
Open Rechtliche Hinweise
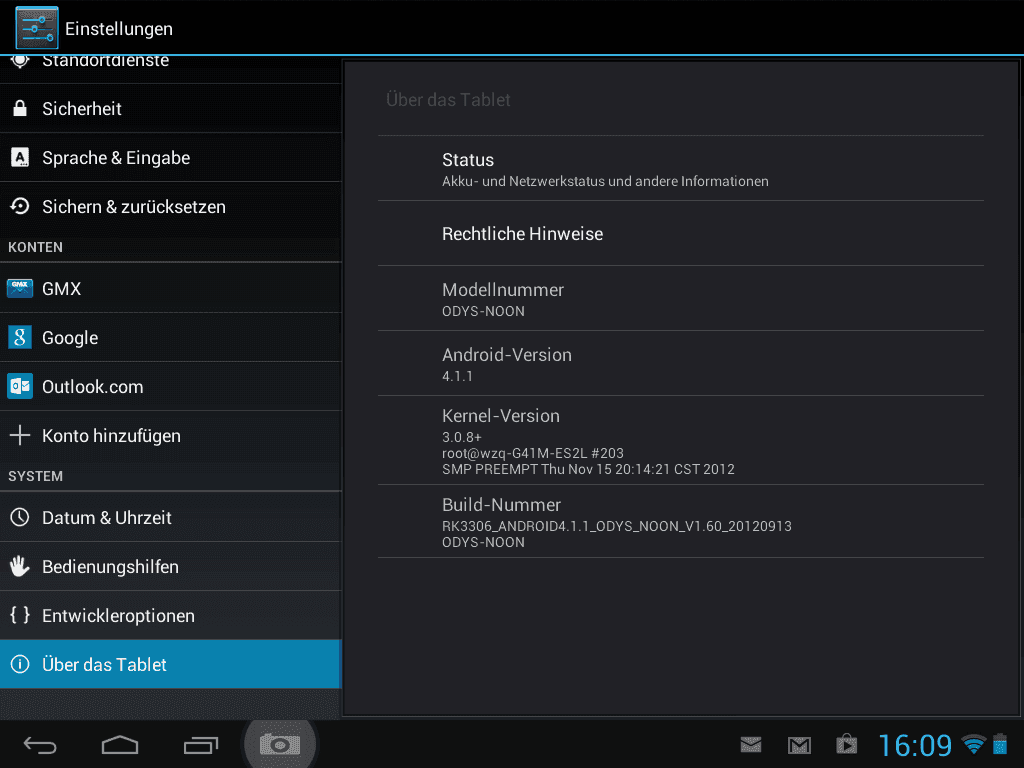point(680,233)
